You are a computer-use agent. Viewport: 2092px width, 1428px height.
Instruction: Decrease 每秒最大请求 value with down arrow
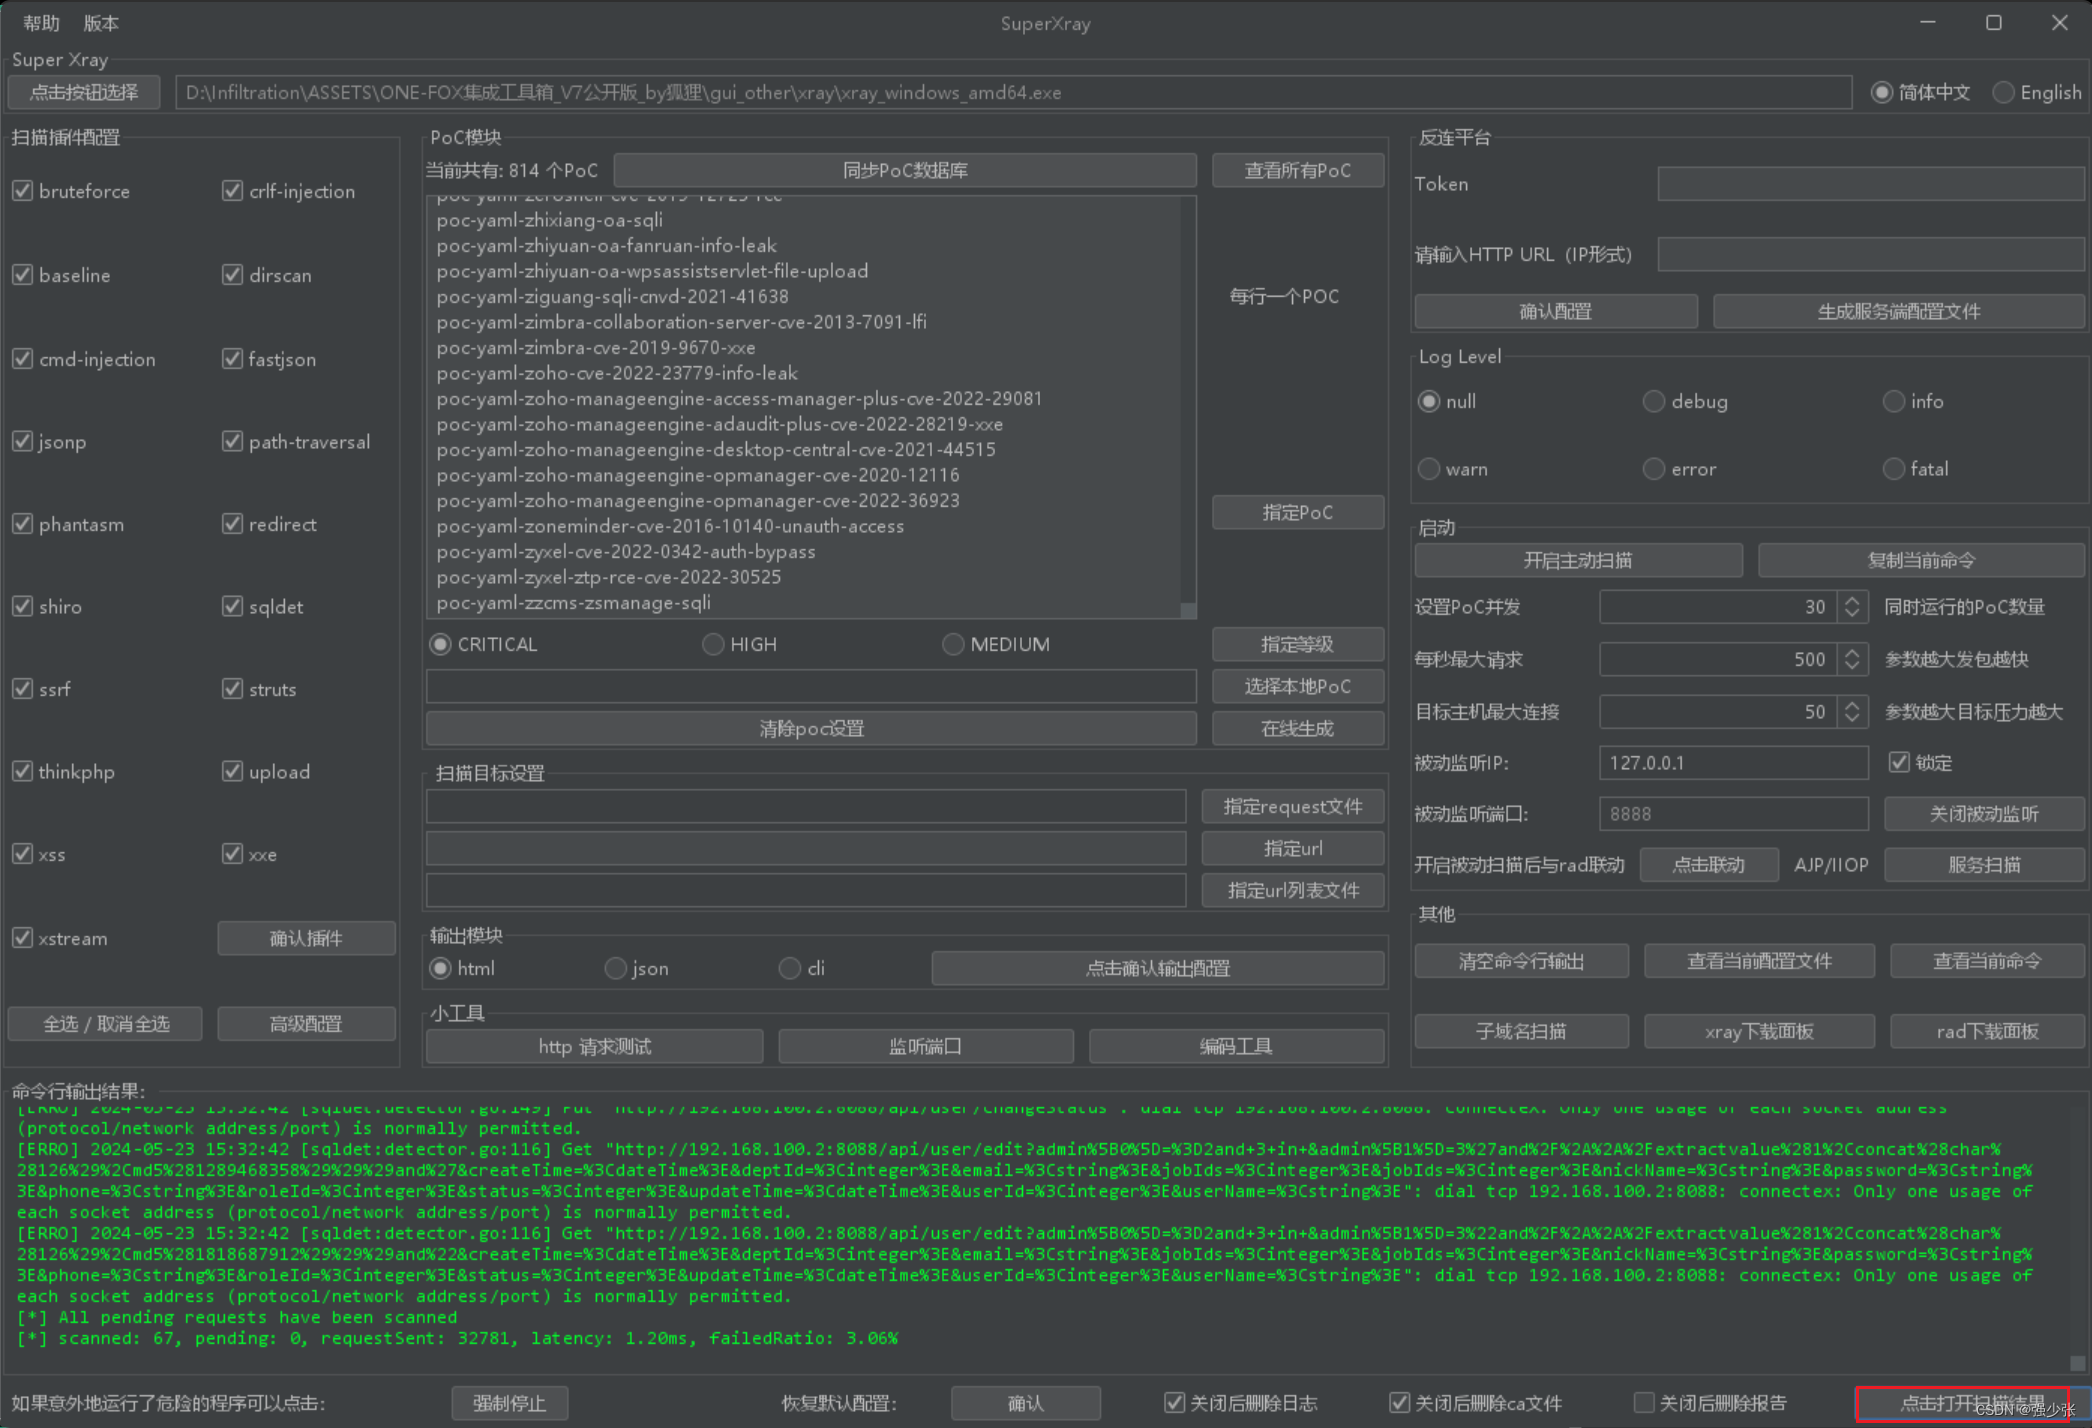point(1853,667)
